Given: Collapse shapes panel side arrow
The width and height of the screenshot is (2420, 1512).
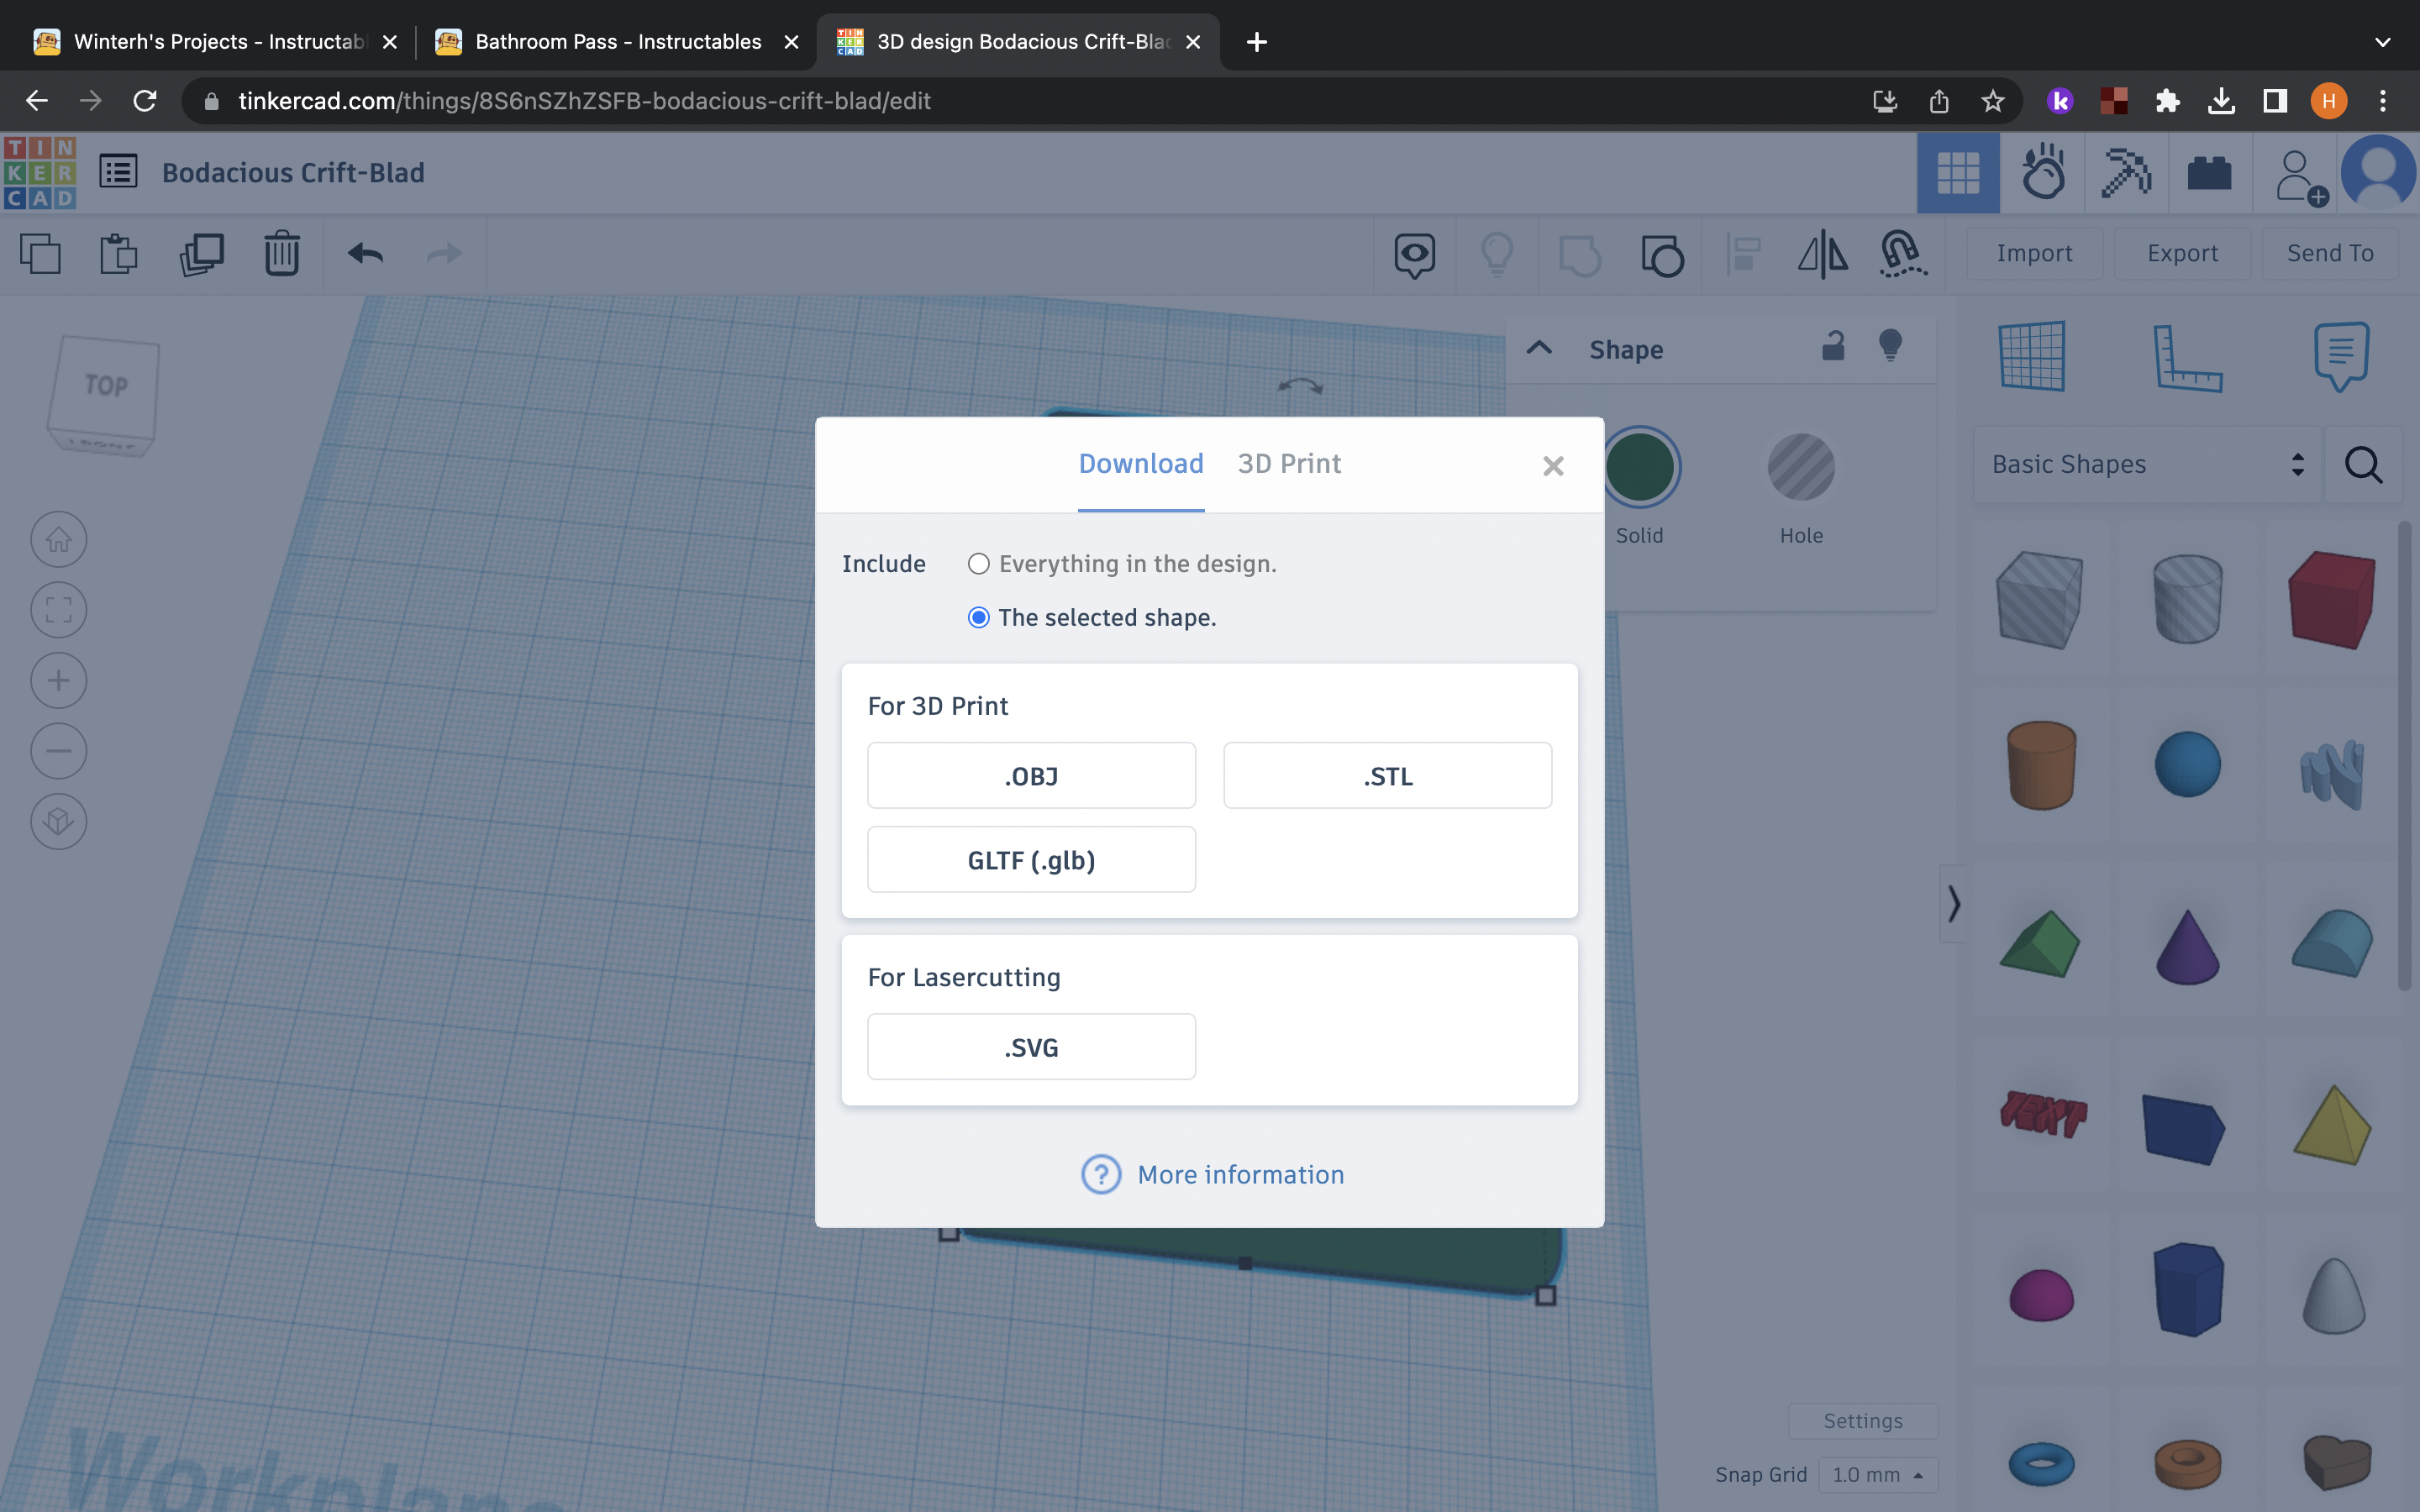Looking at the screenshot, I should (x=1953, y=904).
